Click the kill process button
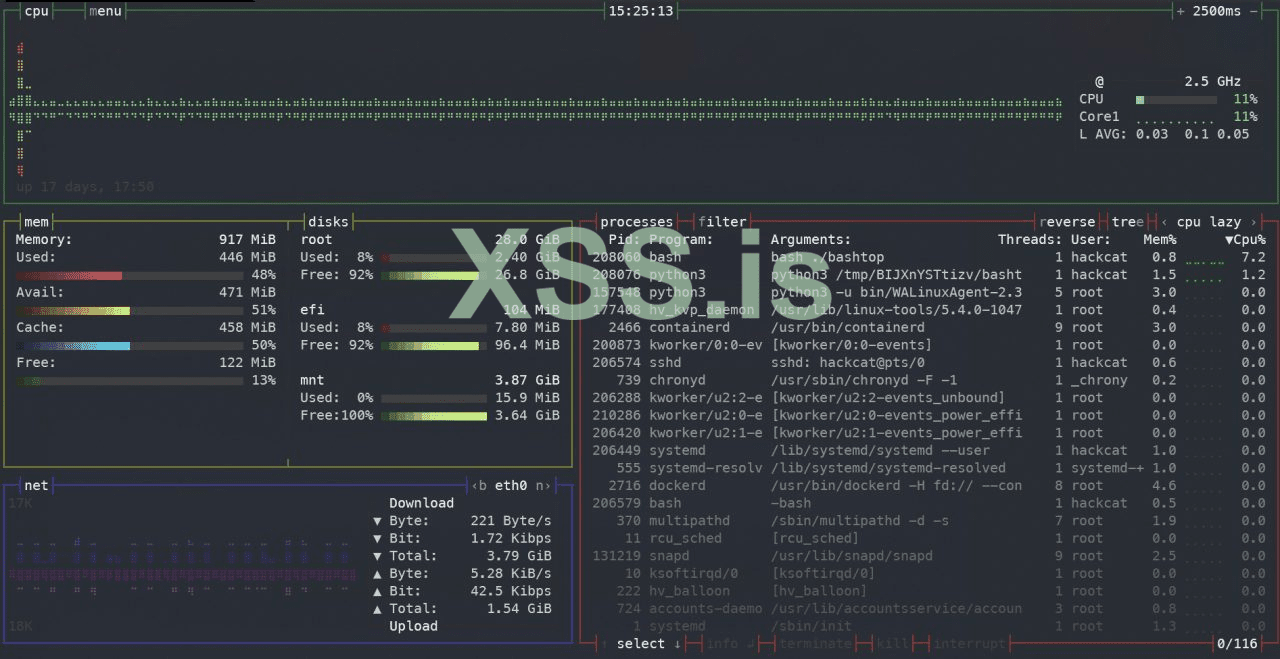This screenshot has width=1280, height=659. click(x=892, y=644)
